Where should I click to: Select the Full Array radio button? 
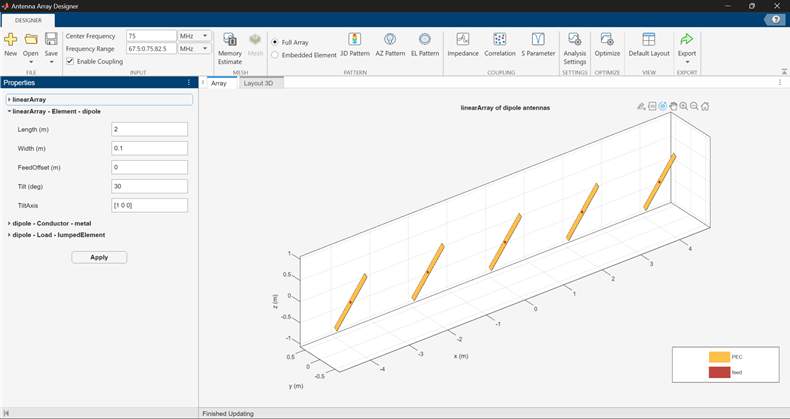click(275, 42)
